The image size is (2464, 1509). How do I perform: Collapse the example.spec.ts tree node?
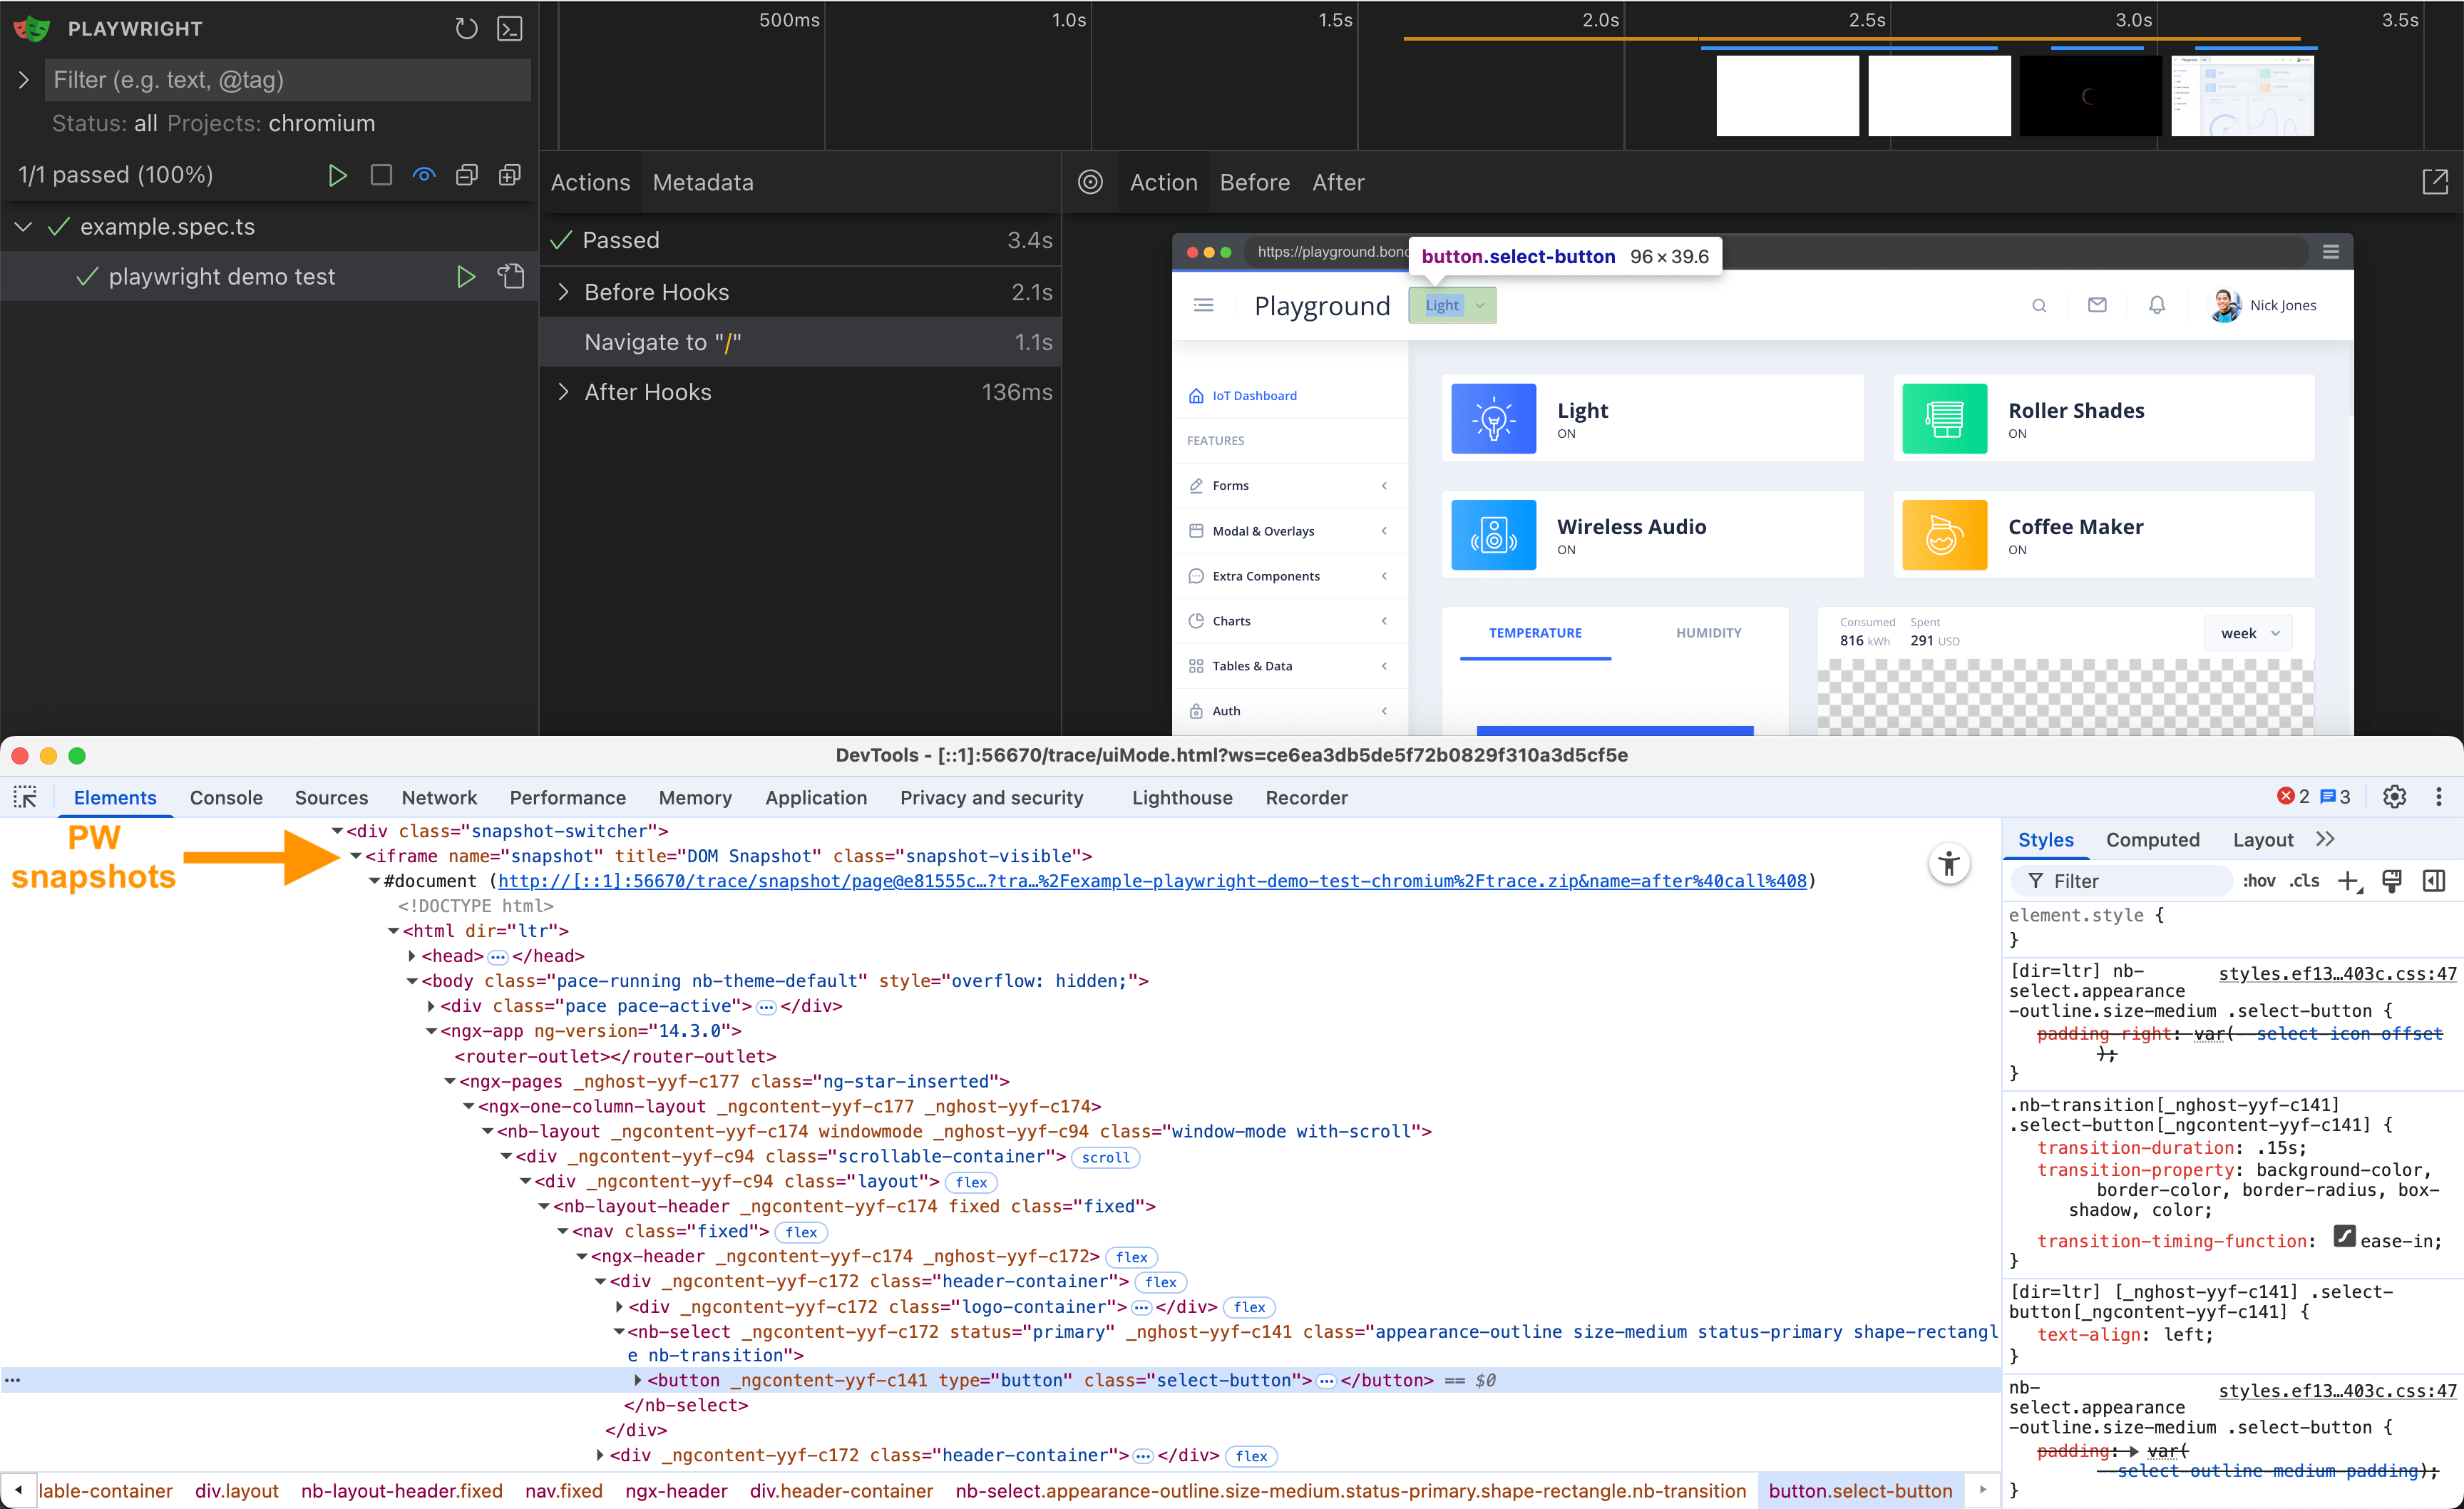pos(24,227)
